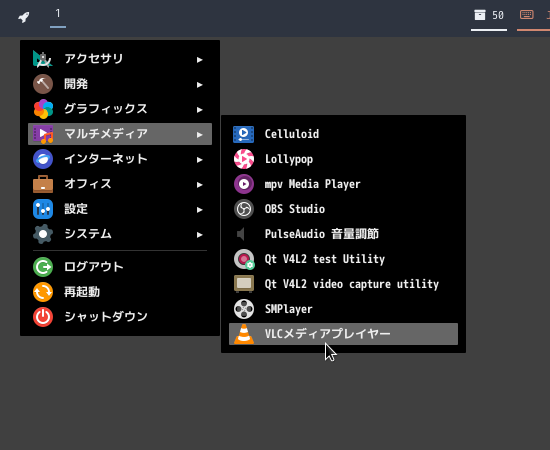Open the インターネット menu entry
550x450 pixels.
tap(120, 159)
